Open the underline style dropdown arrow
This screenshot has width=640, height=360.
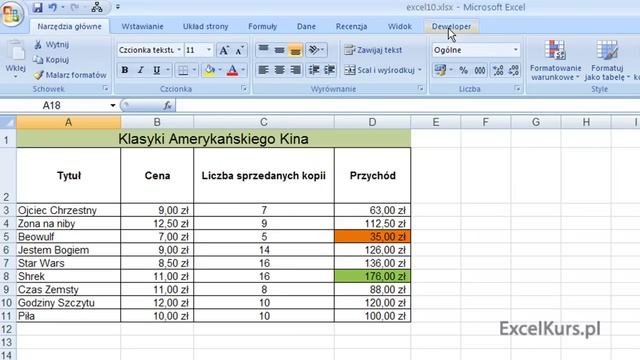(168, 70)
